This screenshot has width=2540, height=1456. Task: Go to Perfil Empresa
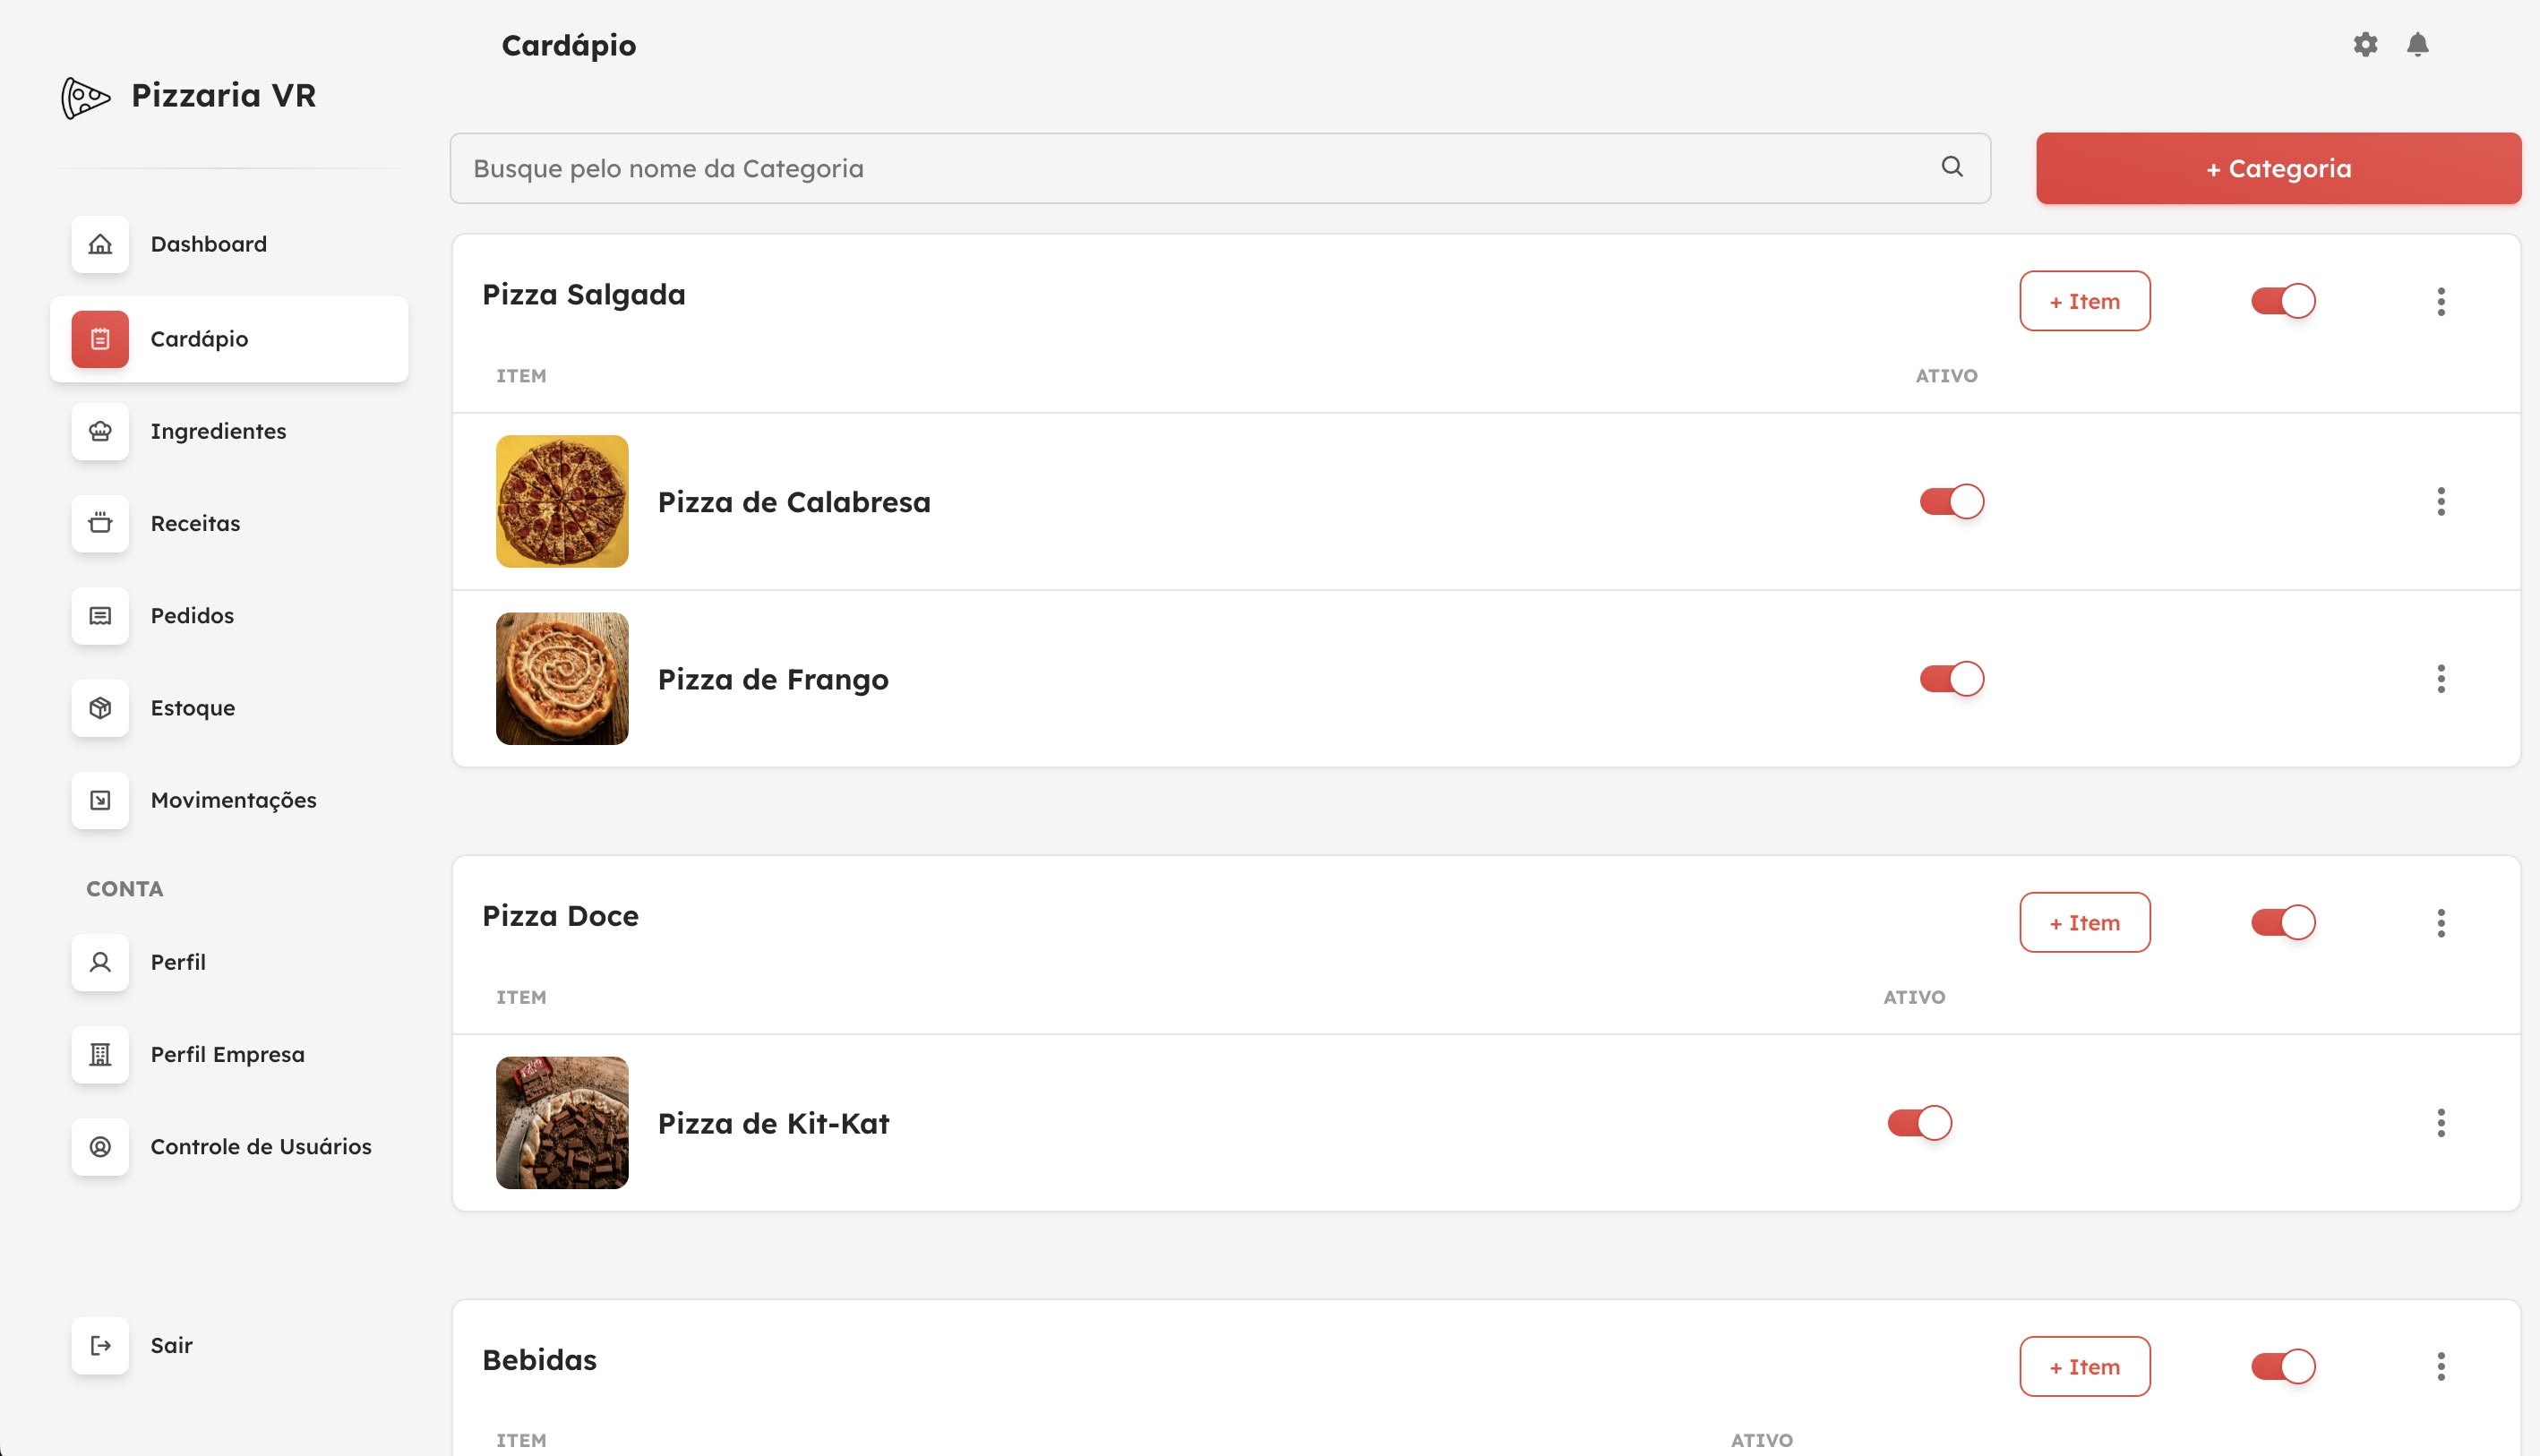tap(227, 1053)
